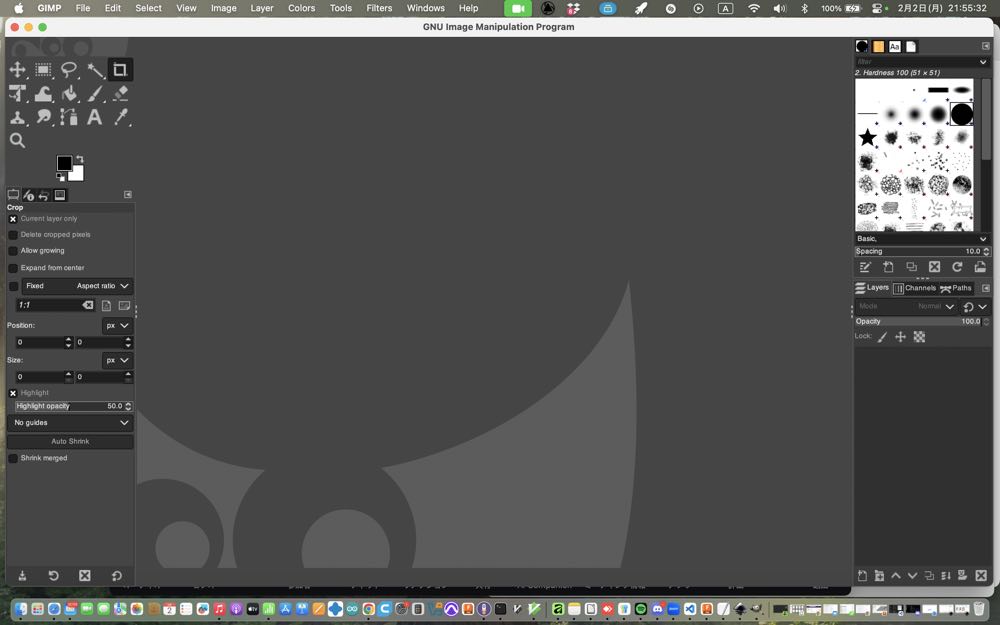Delete the selected brush
This screenshot has width=1000, height=625.
934,267
